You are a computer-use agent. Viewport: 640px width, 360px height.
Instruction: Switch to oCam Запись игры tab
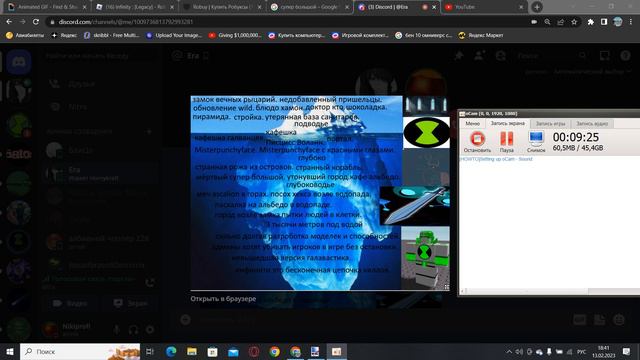pyautogui.click(x=550, y=123)
